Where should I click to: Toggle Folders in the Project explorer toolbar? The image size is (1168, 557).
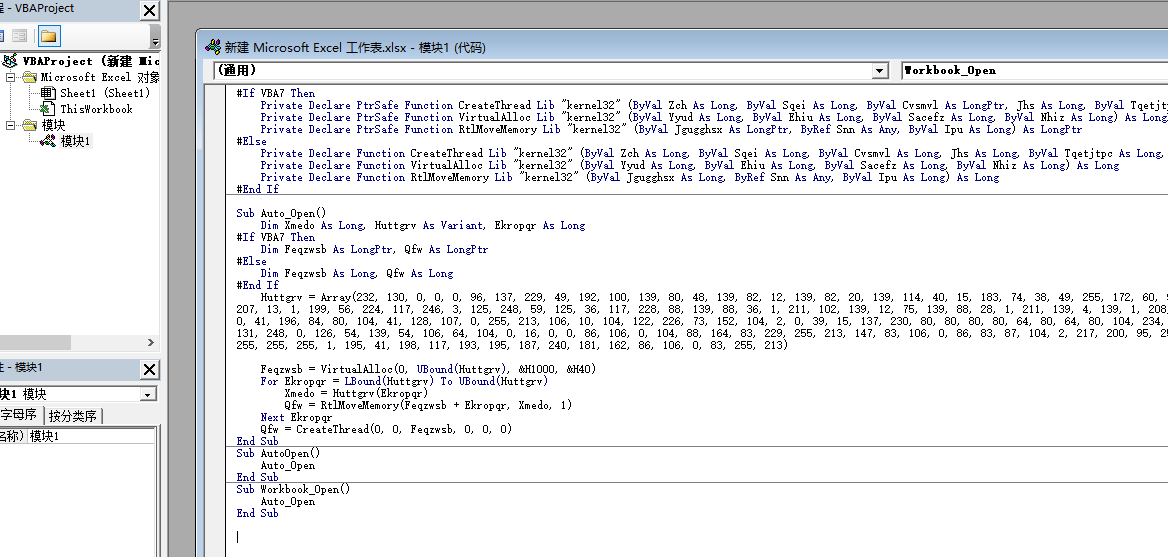pos(49,36)
